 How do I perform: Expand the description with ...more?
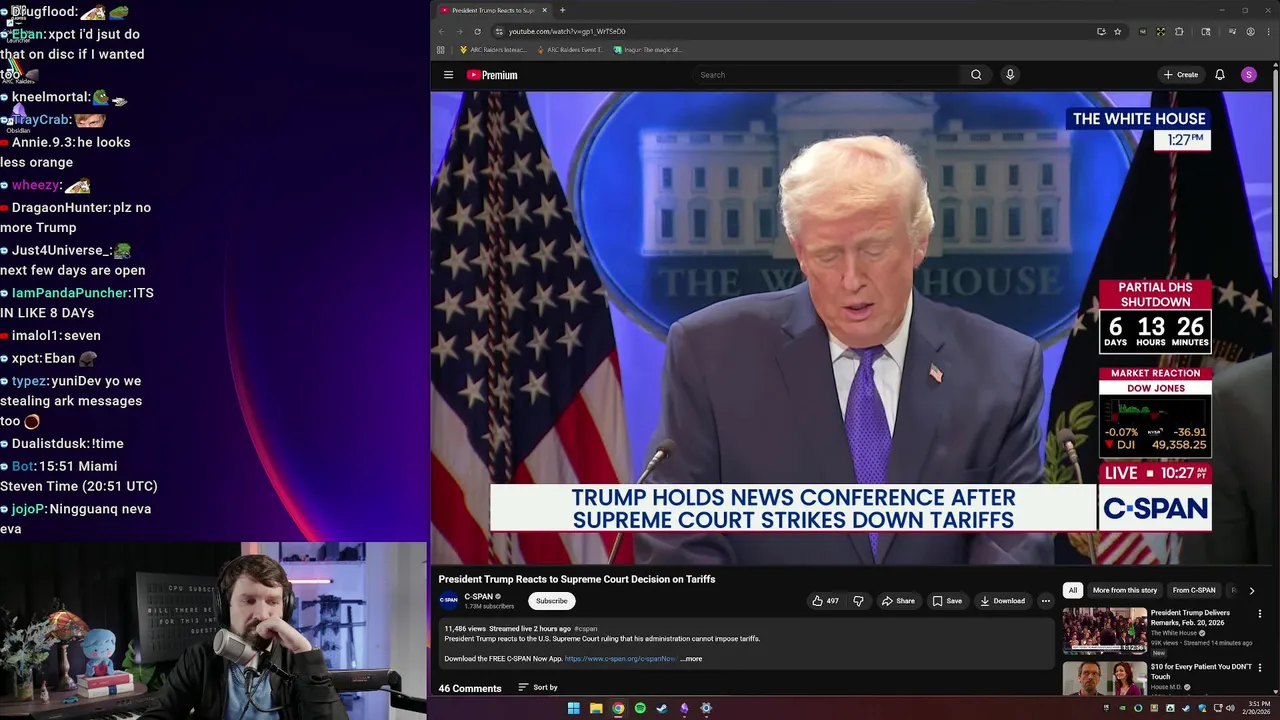(691, 659)
